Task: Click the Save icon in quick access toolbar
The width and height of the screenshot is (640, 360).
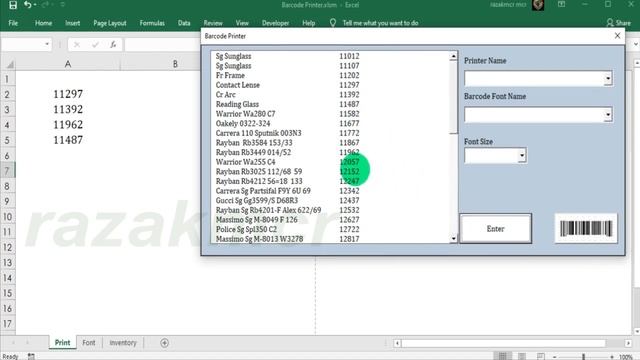Action: tap(13, 5)
